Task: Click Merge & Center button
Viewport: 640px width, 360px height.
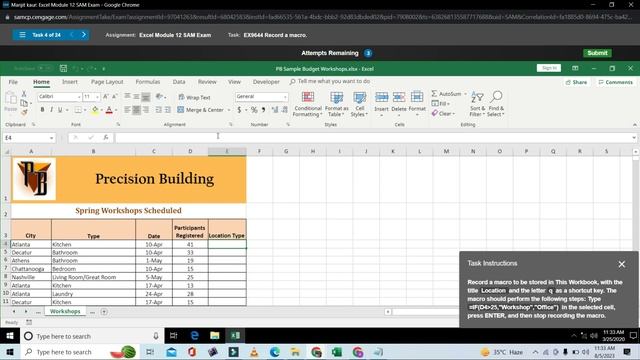Action: tap(200, 110)
